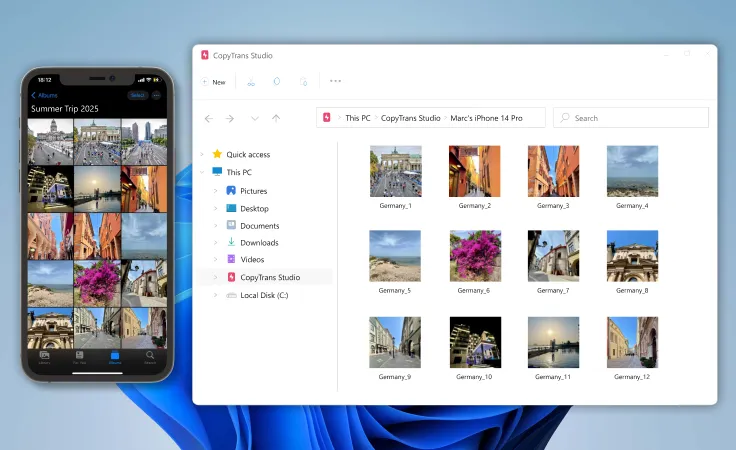
Task: Click the Downloads arrow icon in the sidebar
Action: (231, 242)
